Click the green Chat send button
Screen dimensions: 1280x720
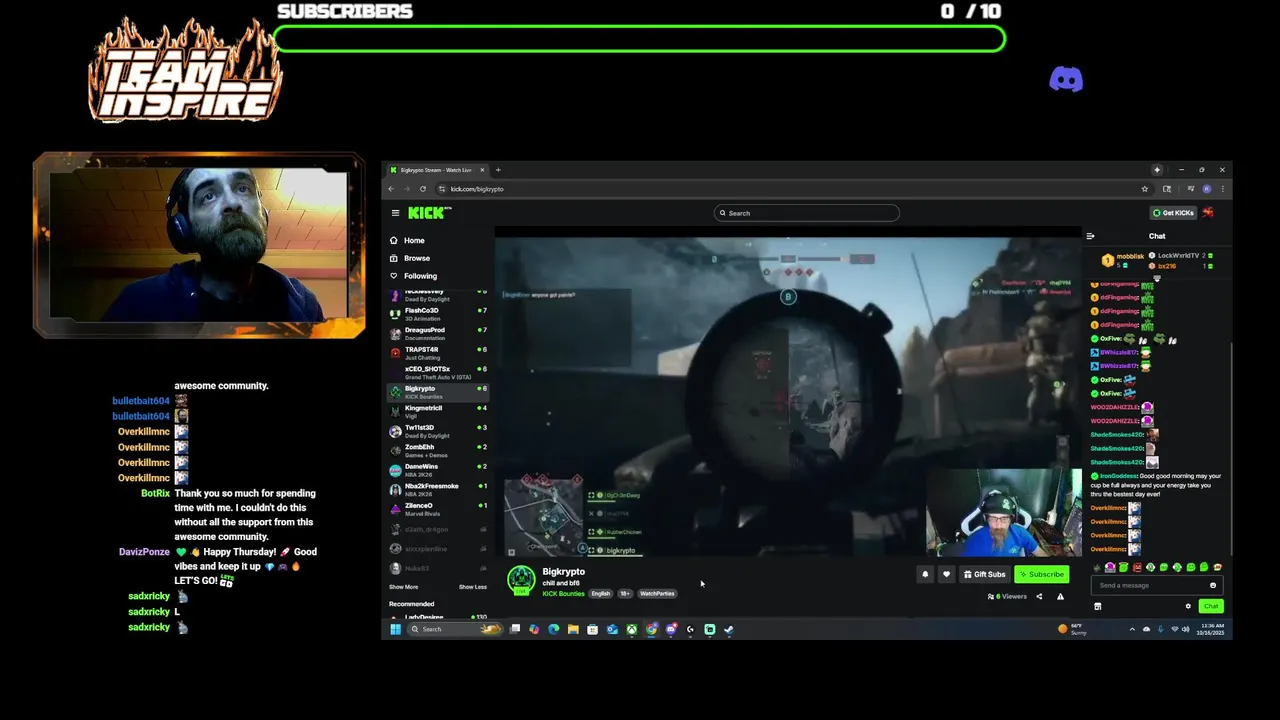[x=1211, y=606]
